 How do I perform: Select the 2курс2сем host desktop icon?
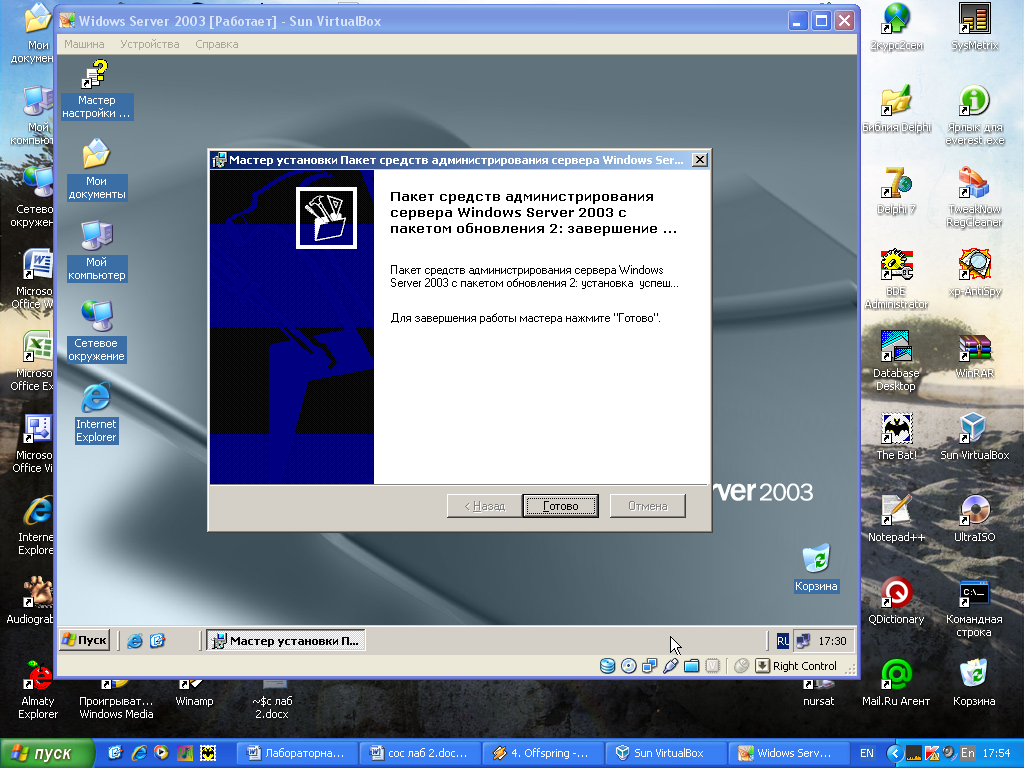point(896,27)
